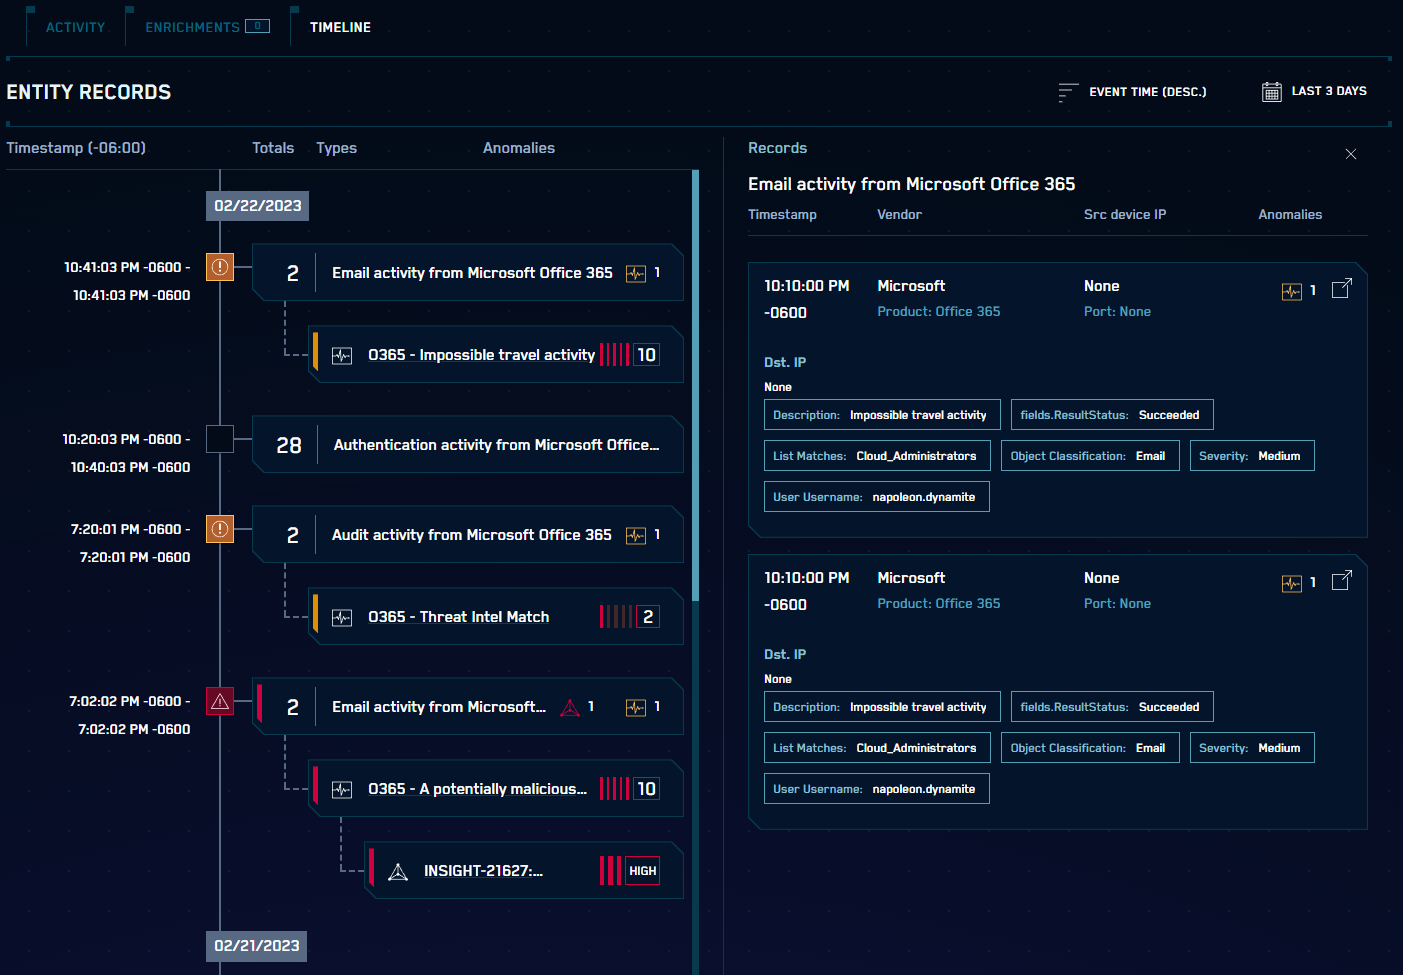Viewport: 1403px width, 975px height.
Task: Click anomaly icon beside O365 Threat Intel Match
Action: click(342, 618)
